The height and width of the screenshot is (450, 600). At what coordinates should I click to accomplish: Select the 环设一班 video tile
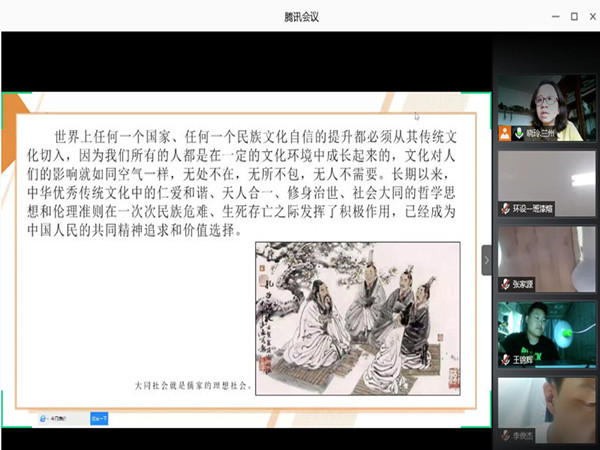[546, 180]
